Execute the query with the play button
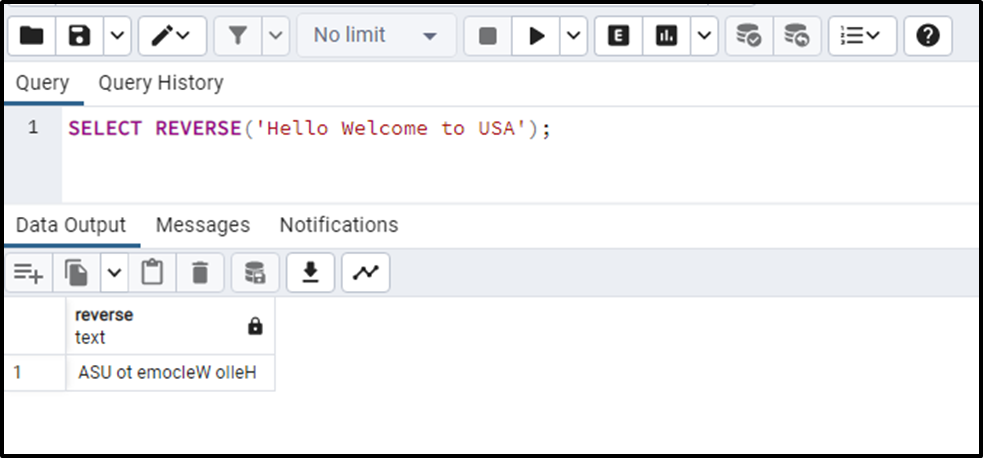The width and height of the screenshot is (983, 458). 536,36
